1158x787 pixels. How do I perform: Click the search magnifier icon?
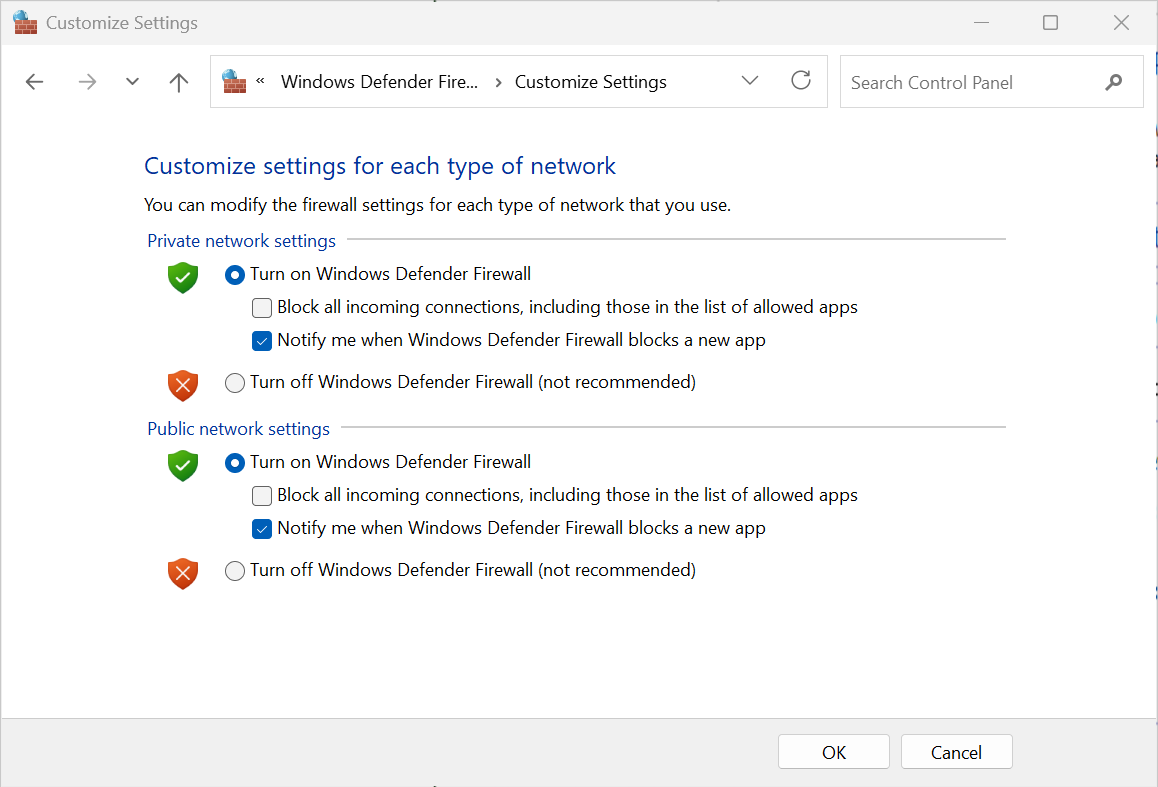point(1114,82)
